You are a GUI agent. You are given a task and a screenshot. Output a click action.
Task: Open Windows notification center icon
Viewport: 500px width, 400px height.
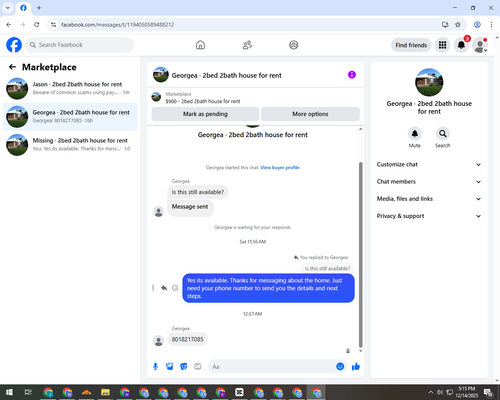pos(488,392)
